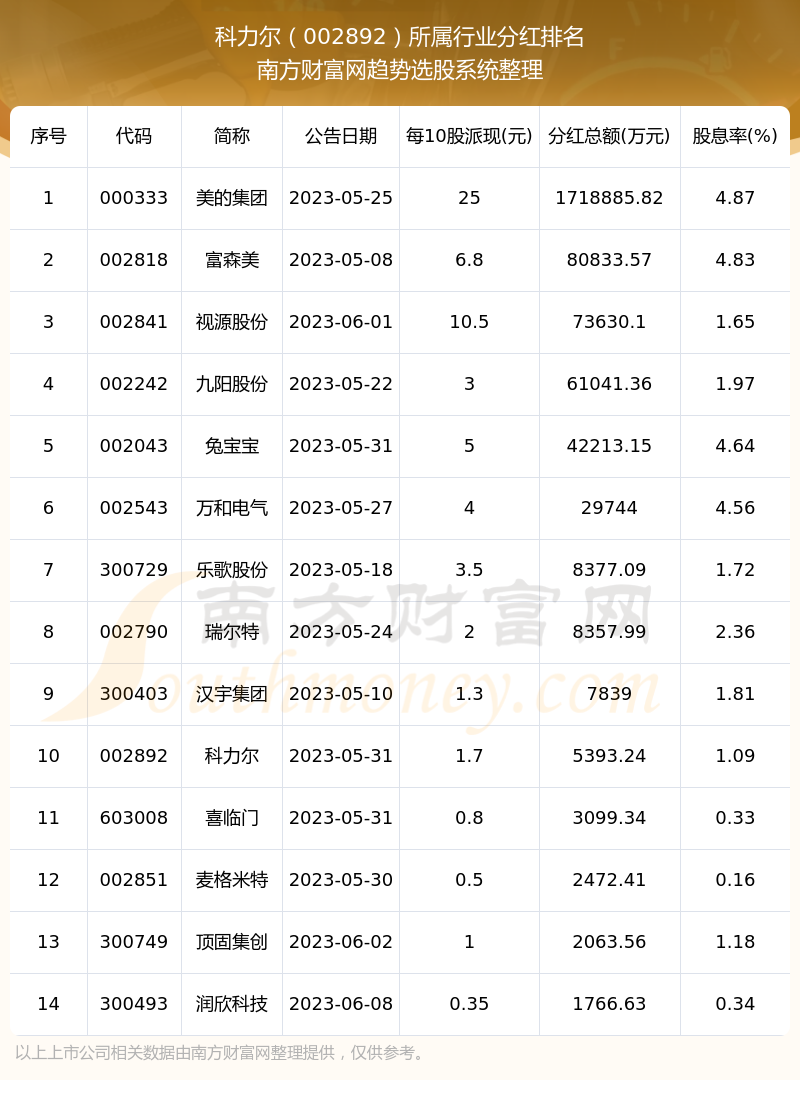This screenshot has width=800, height=1102.
Task: Click the subtitle 南方财富网趋势选股系统整理
Action: (399, 70)
